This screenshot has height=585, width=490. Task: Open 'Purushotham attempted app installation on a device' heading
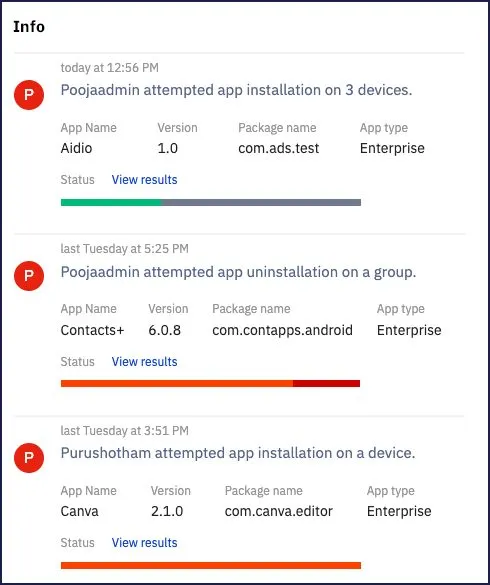click(238, 453)
